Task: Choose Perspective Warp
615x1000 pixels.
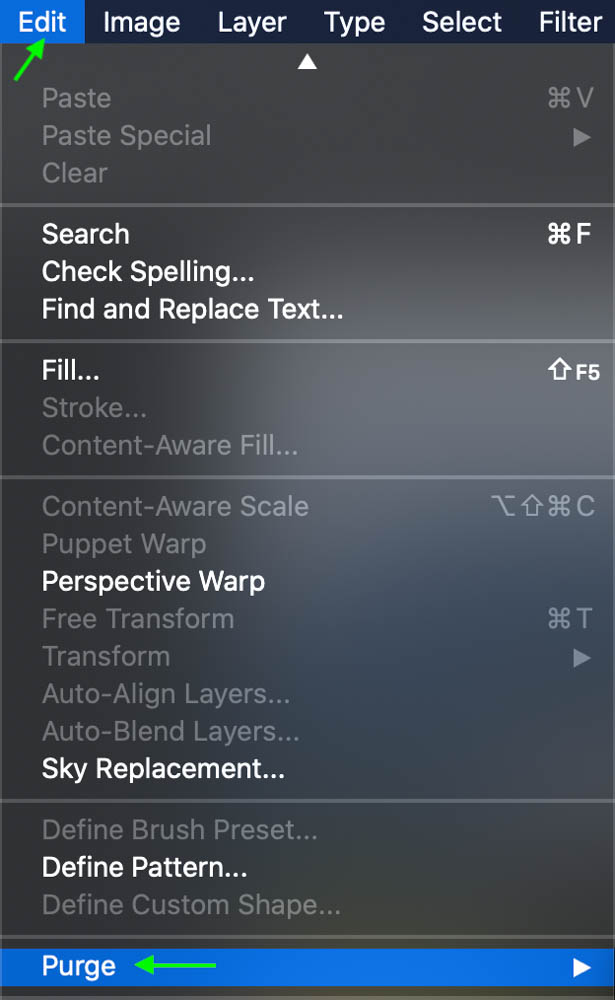Action: [308, 582]
